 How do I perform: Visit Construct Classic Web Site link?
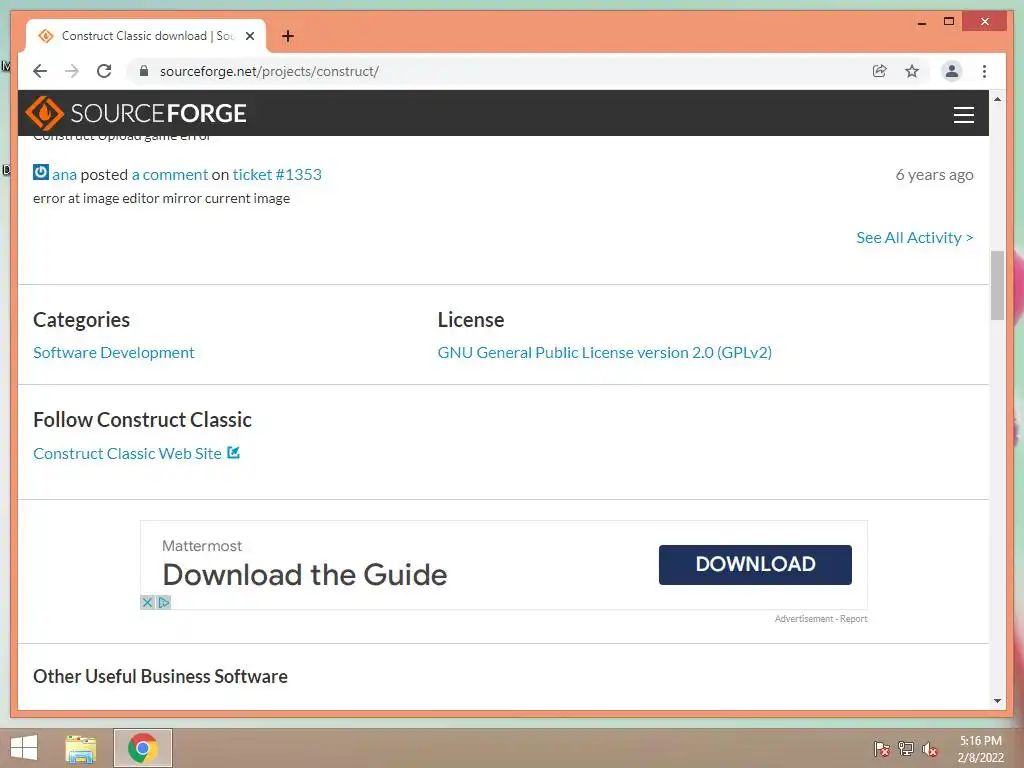pyautogui.click(x=127, y=453)
